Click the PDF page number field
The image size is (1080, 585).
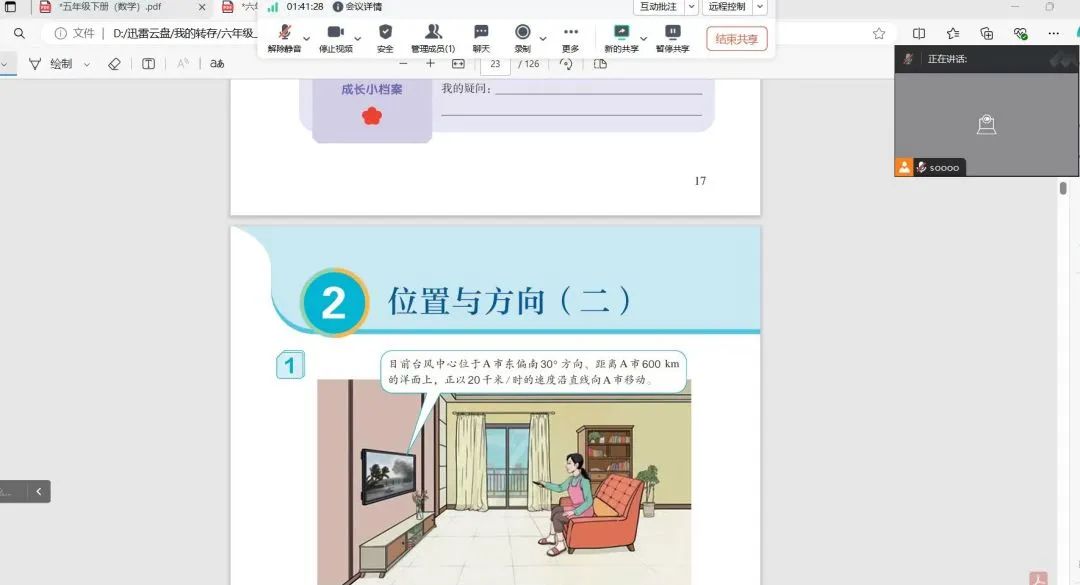click(x=495, y=64)
